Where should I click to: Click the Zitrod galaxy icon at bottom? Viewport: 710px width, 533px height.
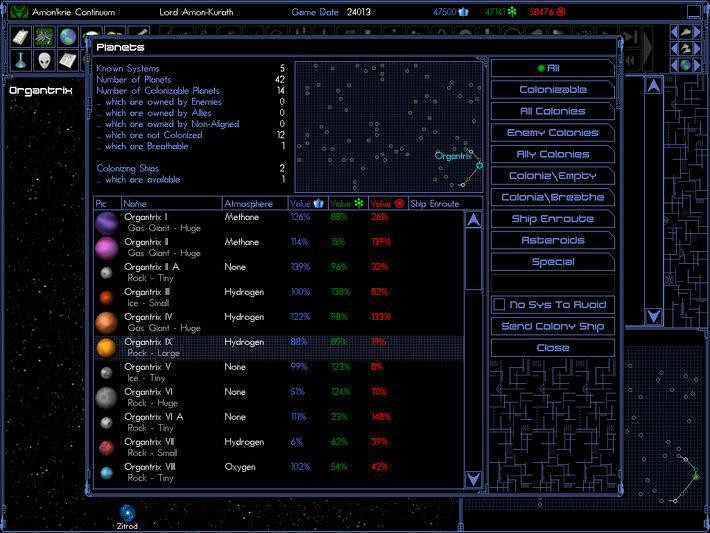[127, 513]
